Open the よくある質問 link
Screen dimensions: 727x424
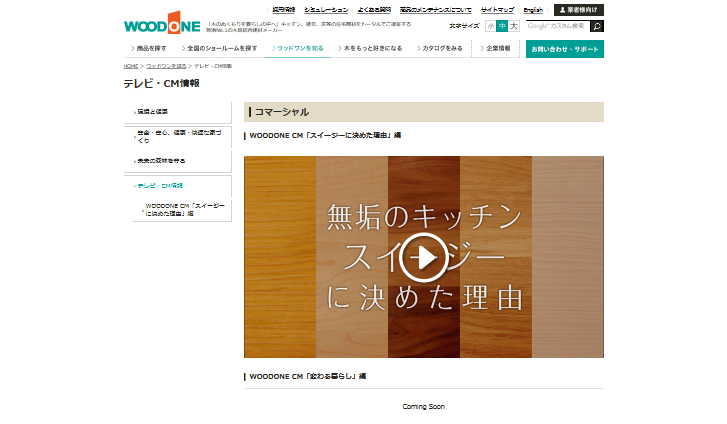[374, 10]
